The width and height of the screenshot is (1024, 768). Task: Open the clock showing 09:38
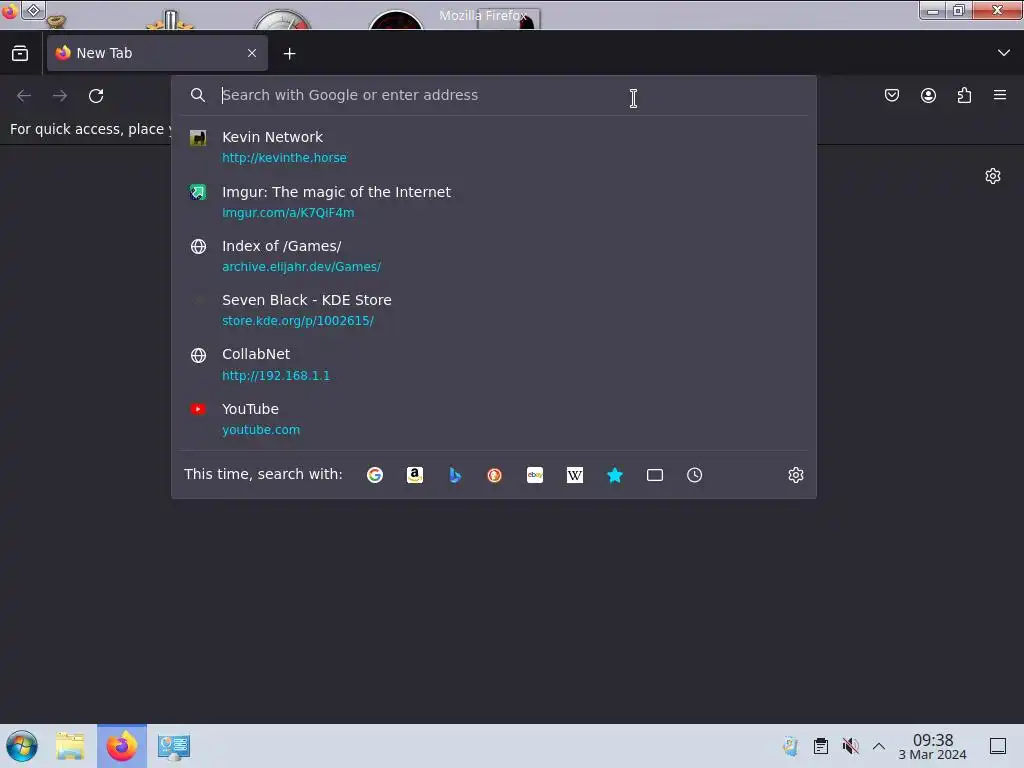[x=933, y=746]
